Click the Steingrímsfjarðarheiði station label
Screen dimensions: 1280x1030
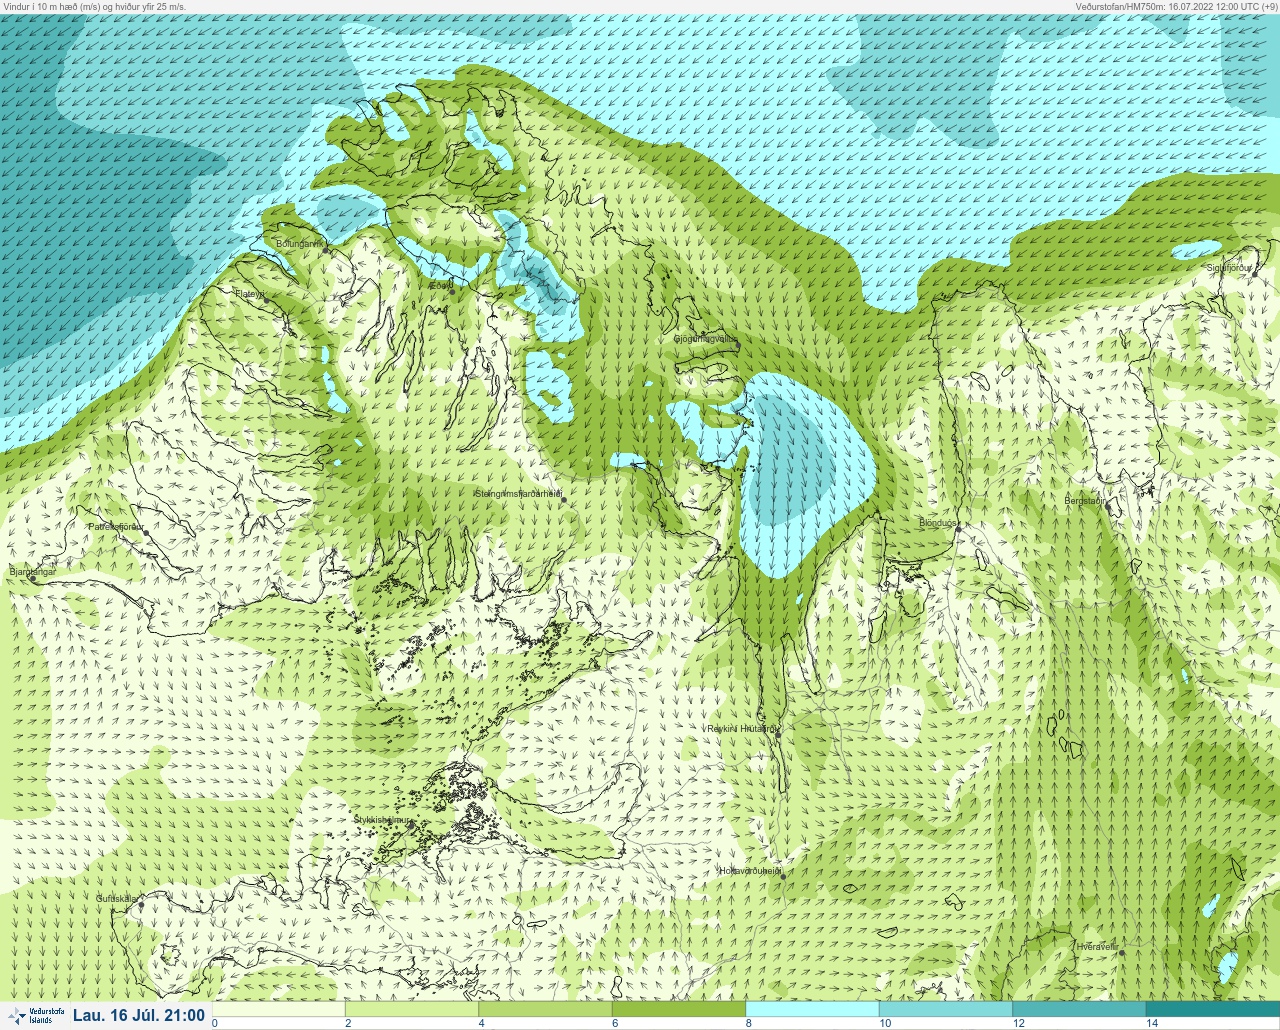coord(518,493)
